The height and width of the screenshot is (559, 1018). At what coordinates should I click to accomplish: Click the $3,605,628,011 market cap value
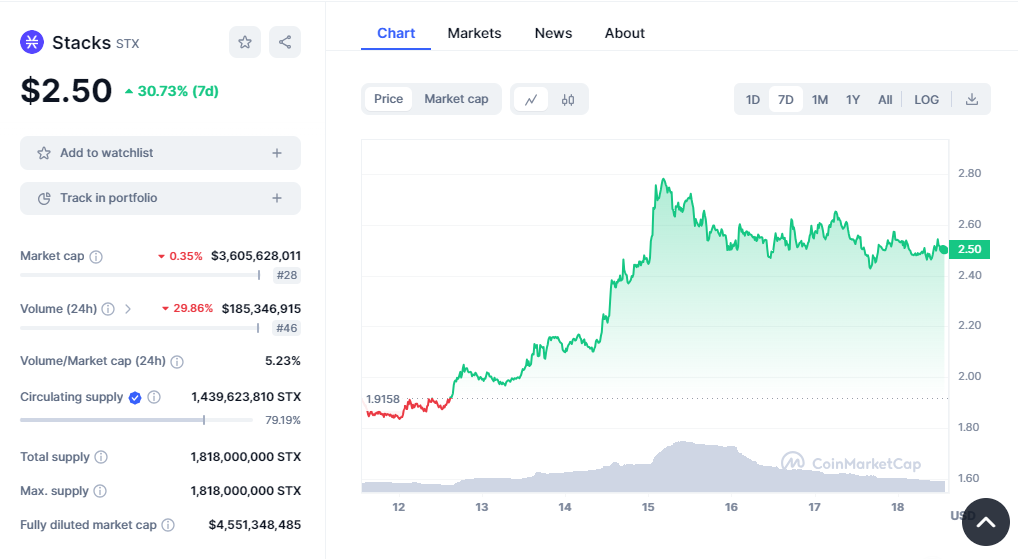[256, 256]
